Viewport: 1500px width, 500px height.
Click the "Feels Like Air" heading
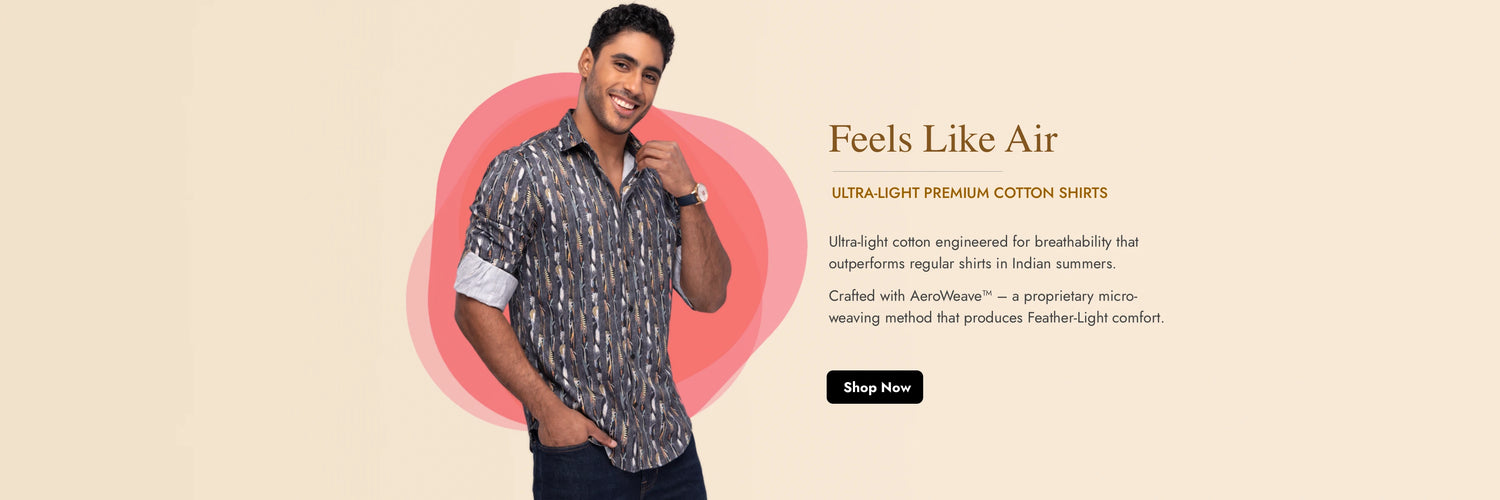point(943,138)
